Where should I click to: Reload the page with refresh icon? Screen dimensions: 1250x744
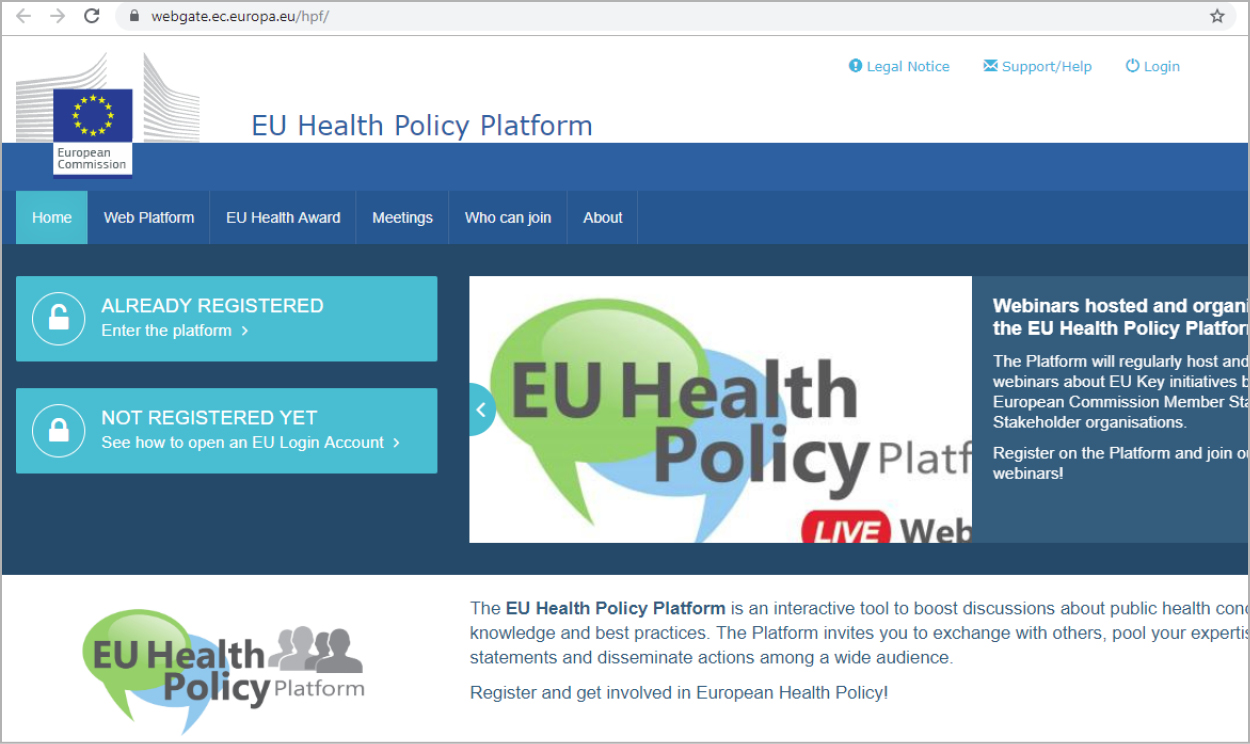coord(91,16)
